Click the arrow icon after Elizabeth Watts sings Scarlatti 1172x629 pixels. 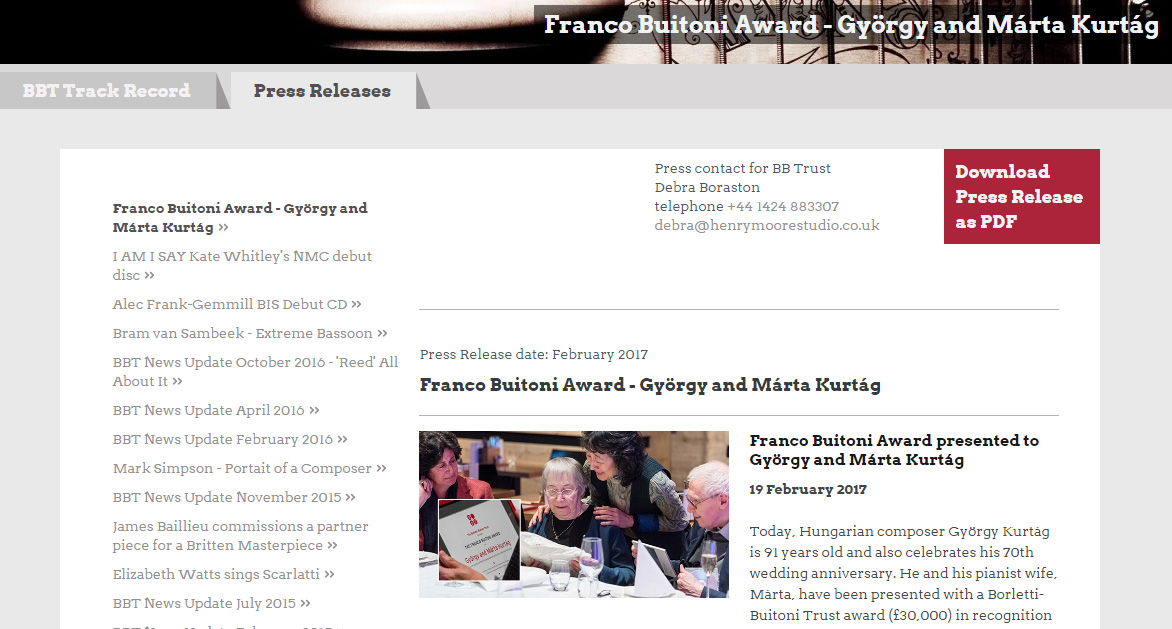click(329, 574)
